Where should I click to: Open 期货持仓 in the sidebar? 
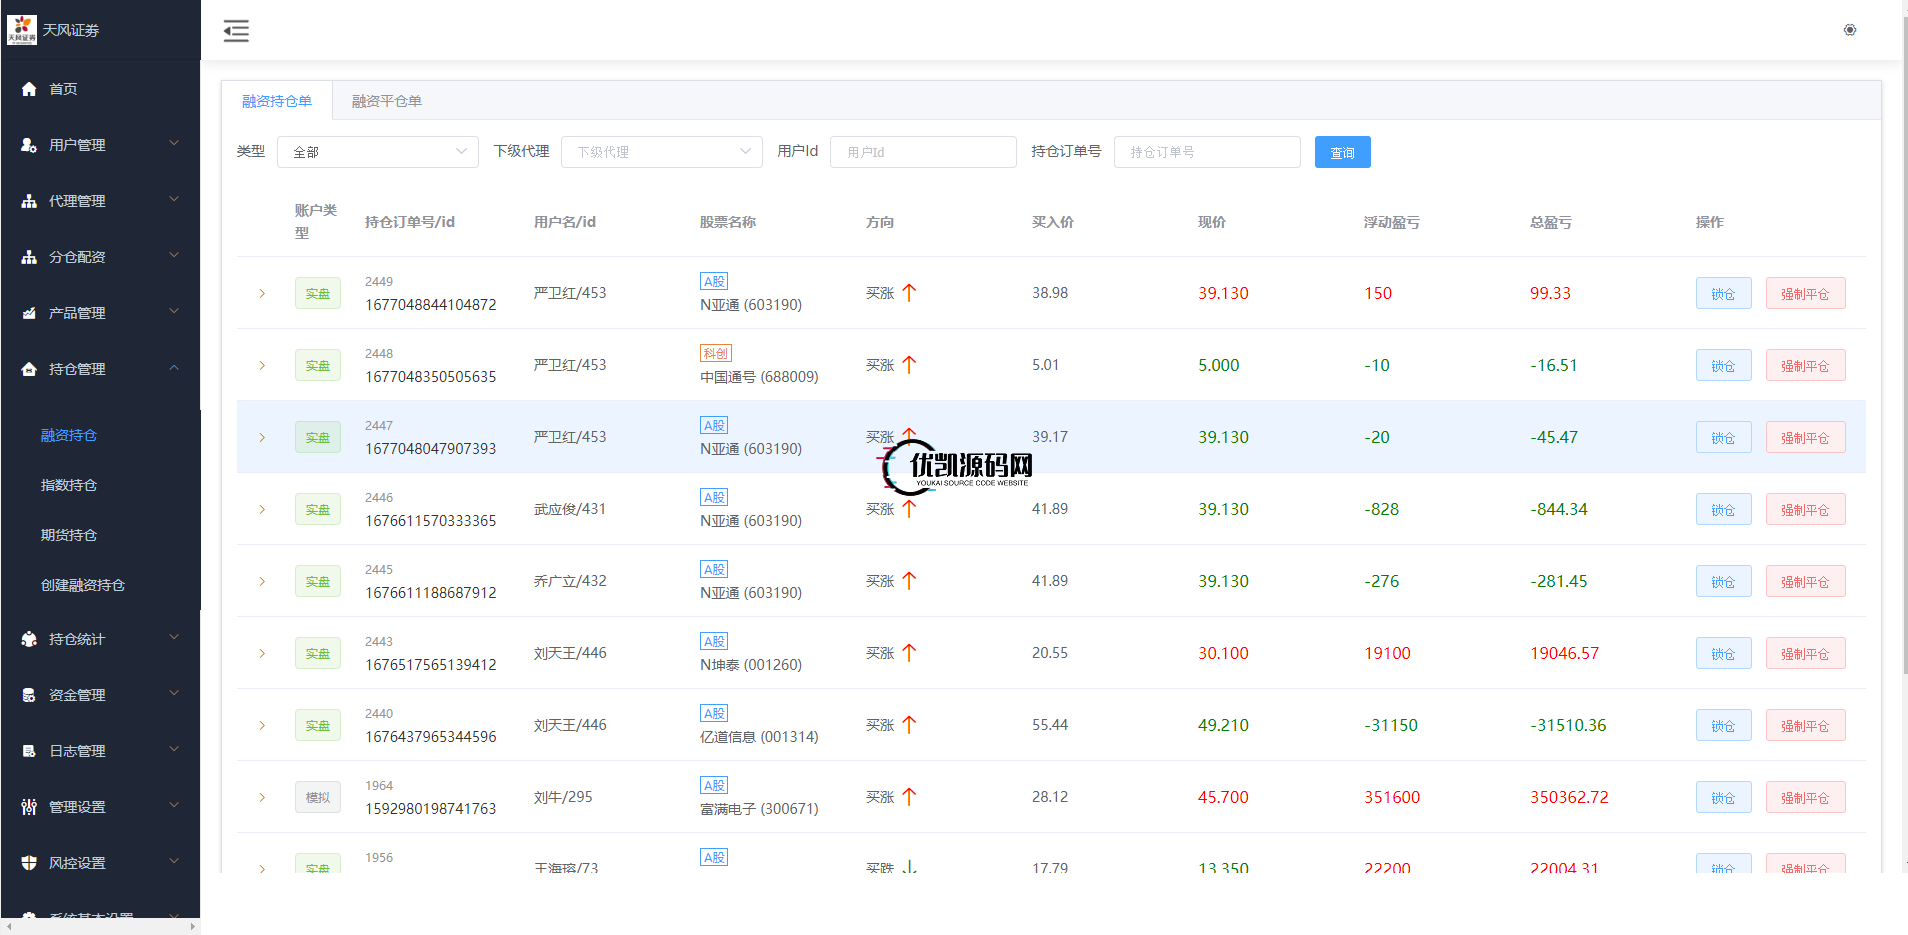coord(69,535)
